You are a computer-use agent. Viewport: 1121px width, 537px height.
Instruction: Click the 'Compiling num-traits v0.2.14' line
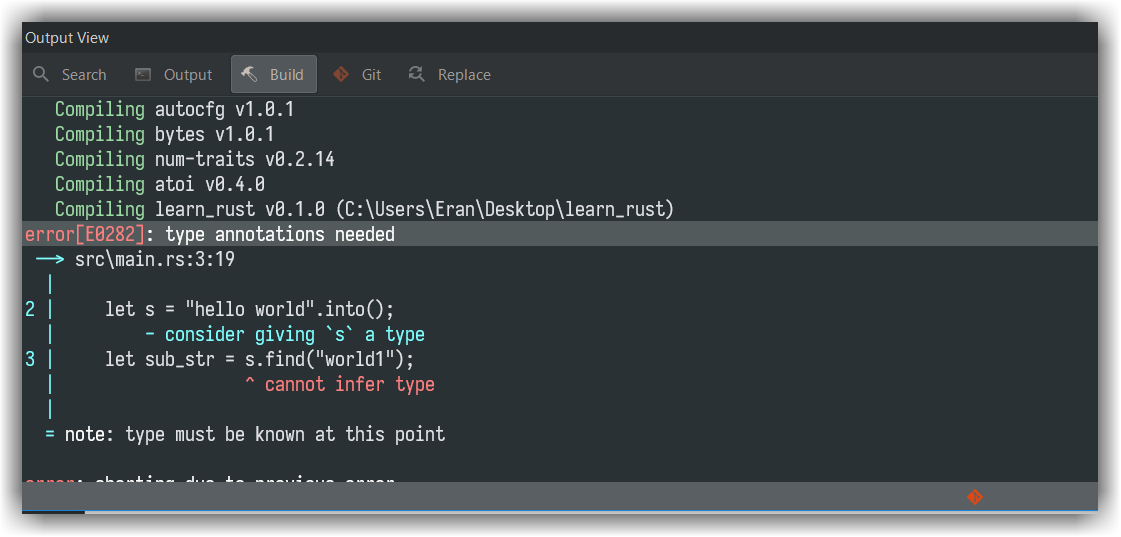pos(194,159)
